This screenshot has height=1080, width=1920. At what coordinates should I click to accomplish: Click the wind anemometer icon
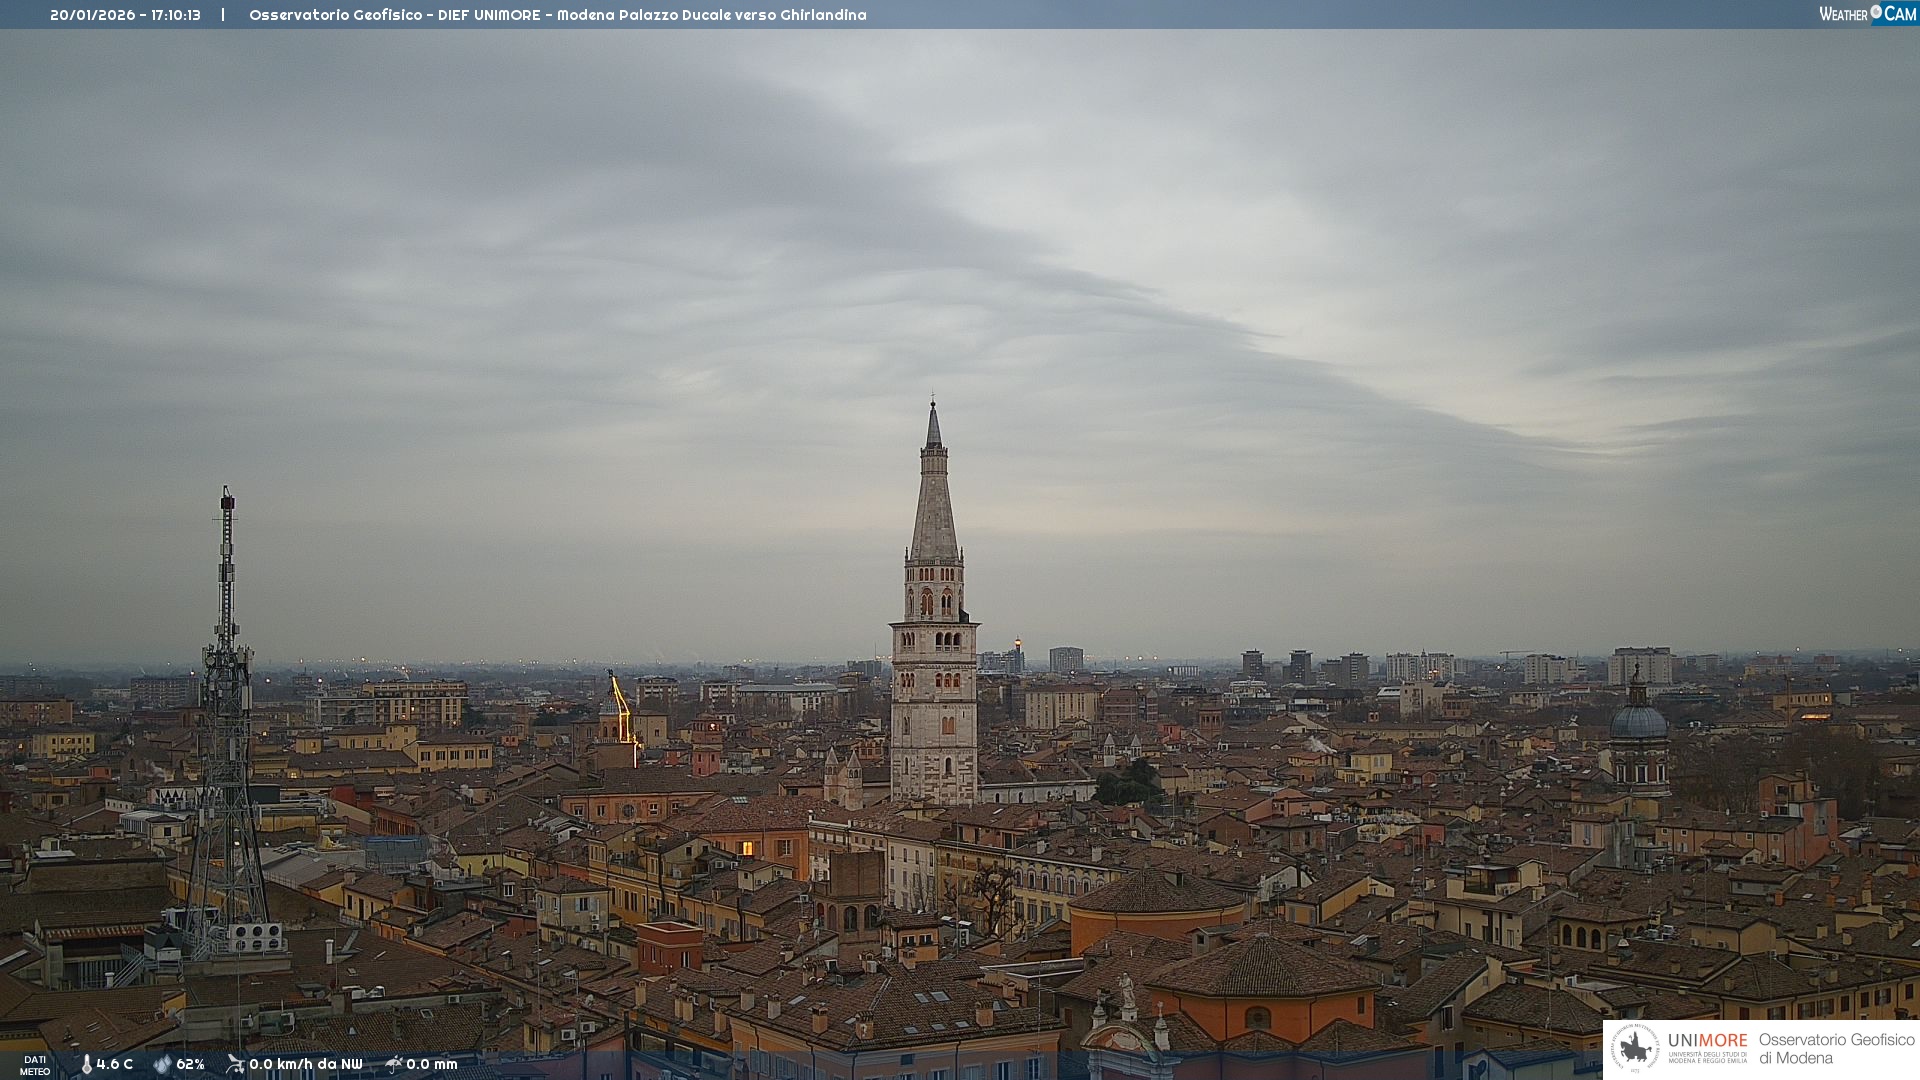pyautogui.click(x=235, y=1064)
